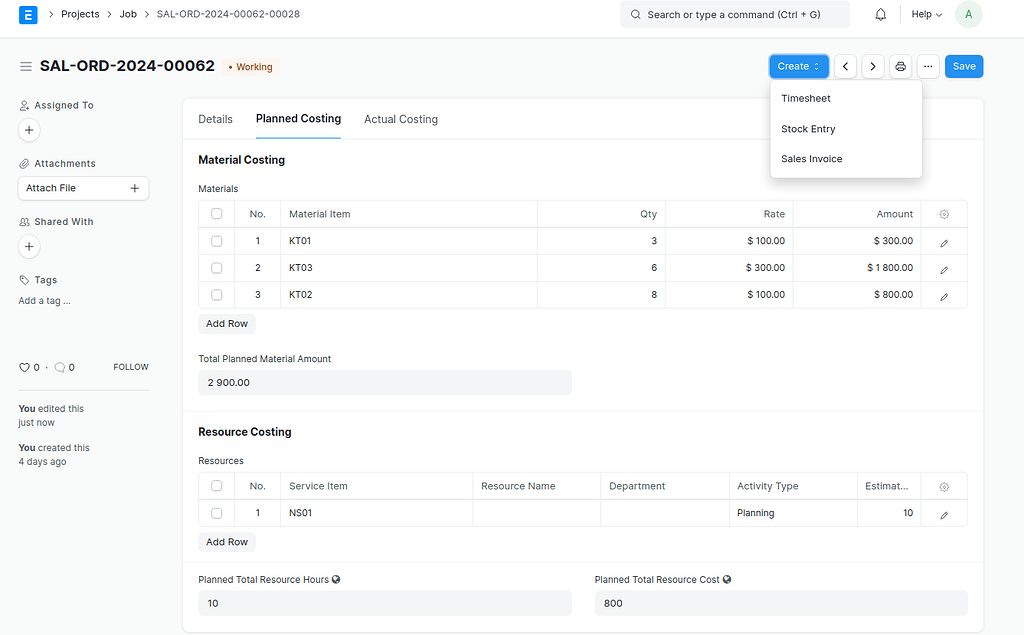
Task: Open the print icon in the toolbar
Action: point(900,65)
